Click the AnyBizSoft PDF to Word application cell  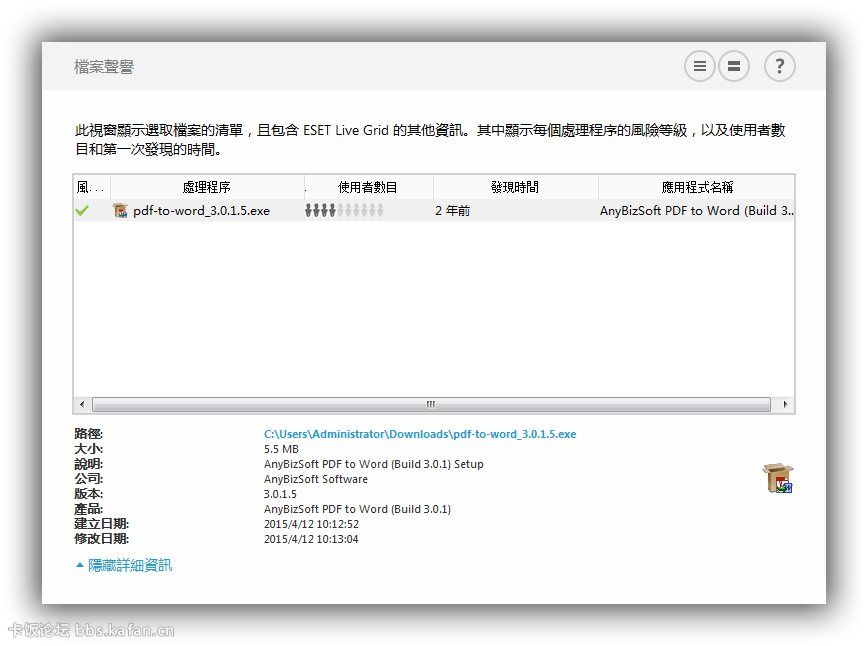tap(697, 211)
